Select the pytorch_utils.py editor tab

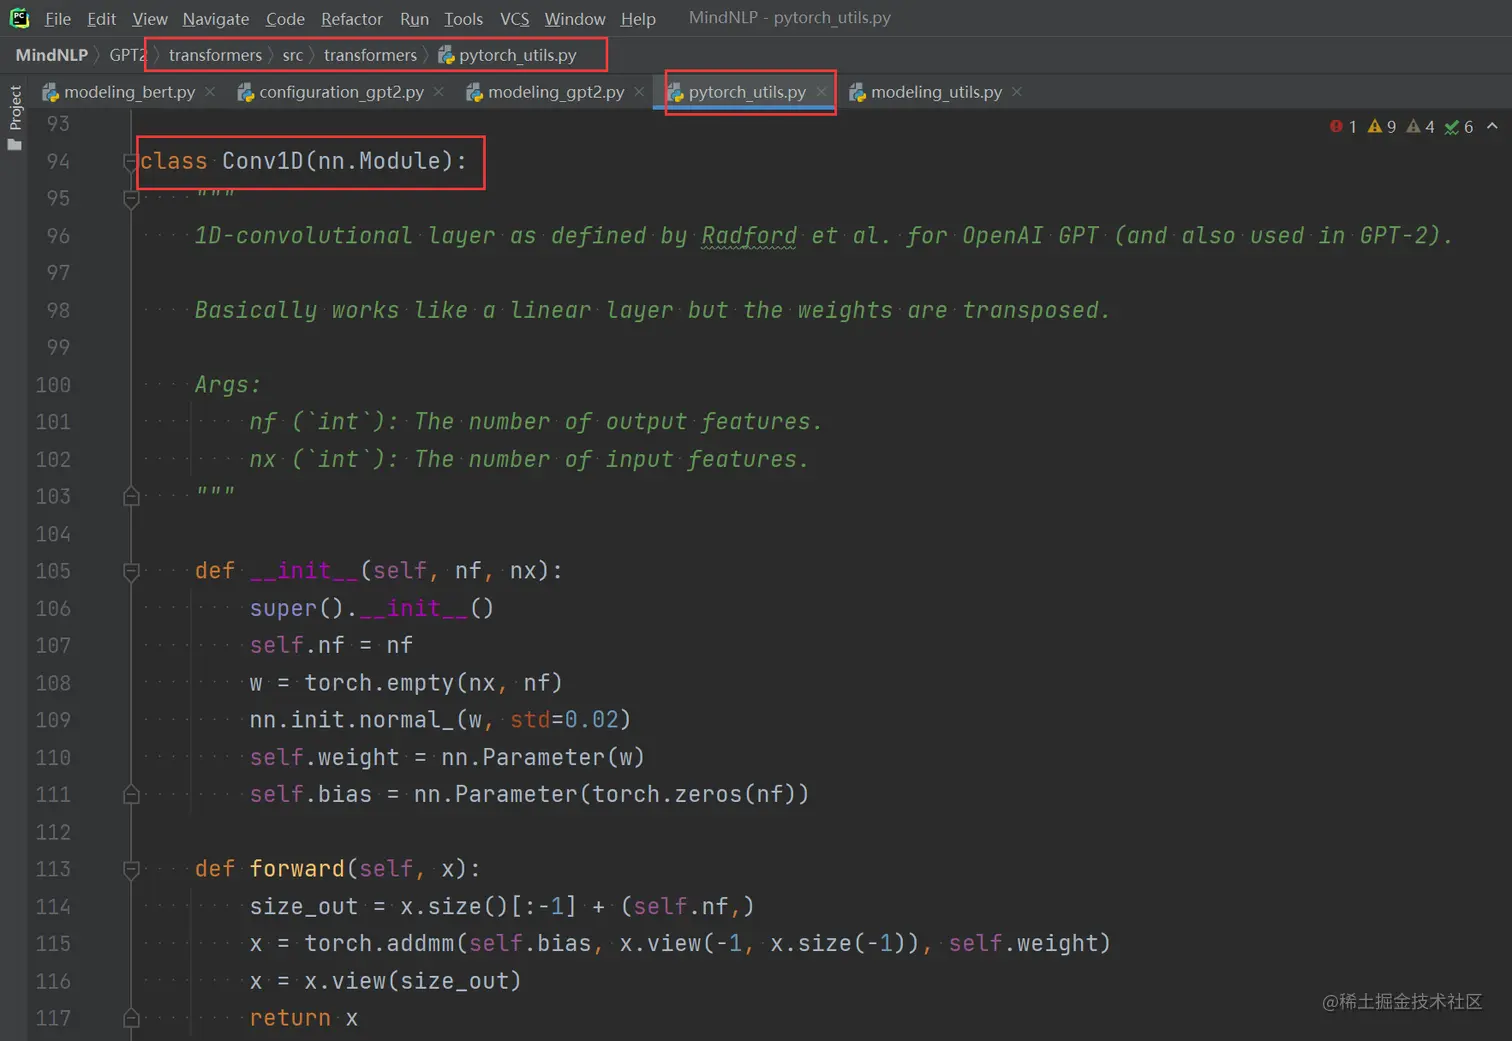tap(747, 92)
